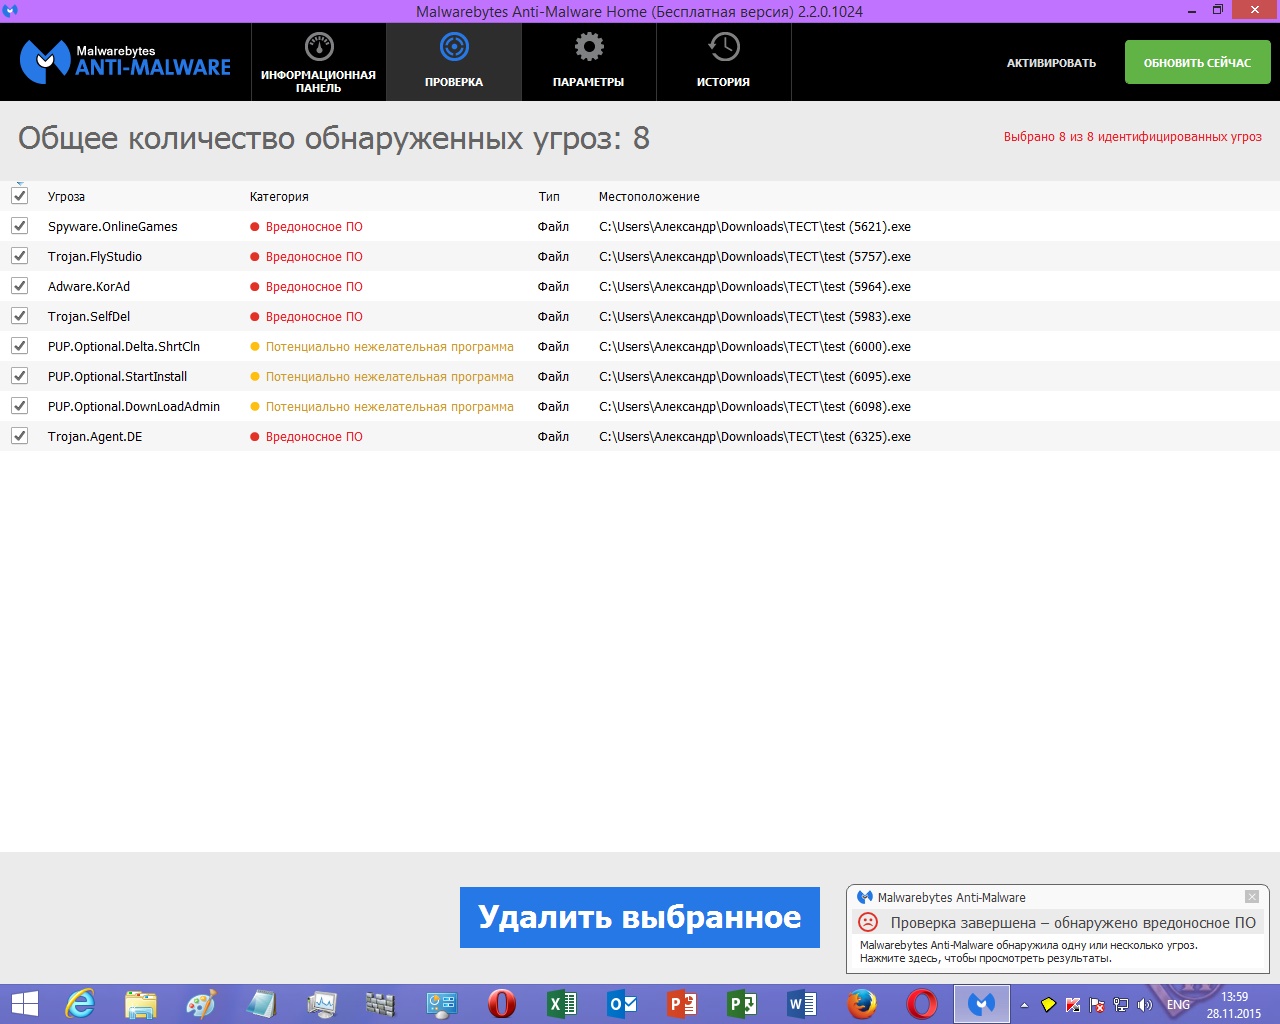Click the file path ending in test (6098).exe
Screen dimensions: 1280x1024
click(755, 407)
